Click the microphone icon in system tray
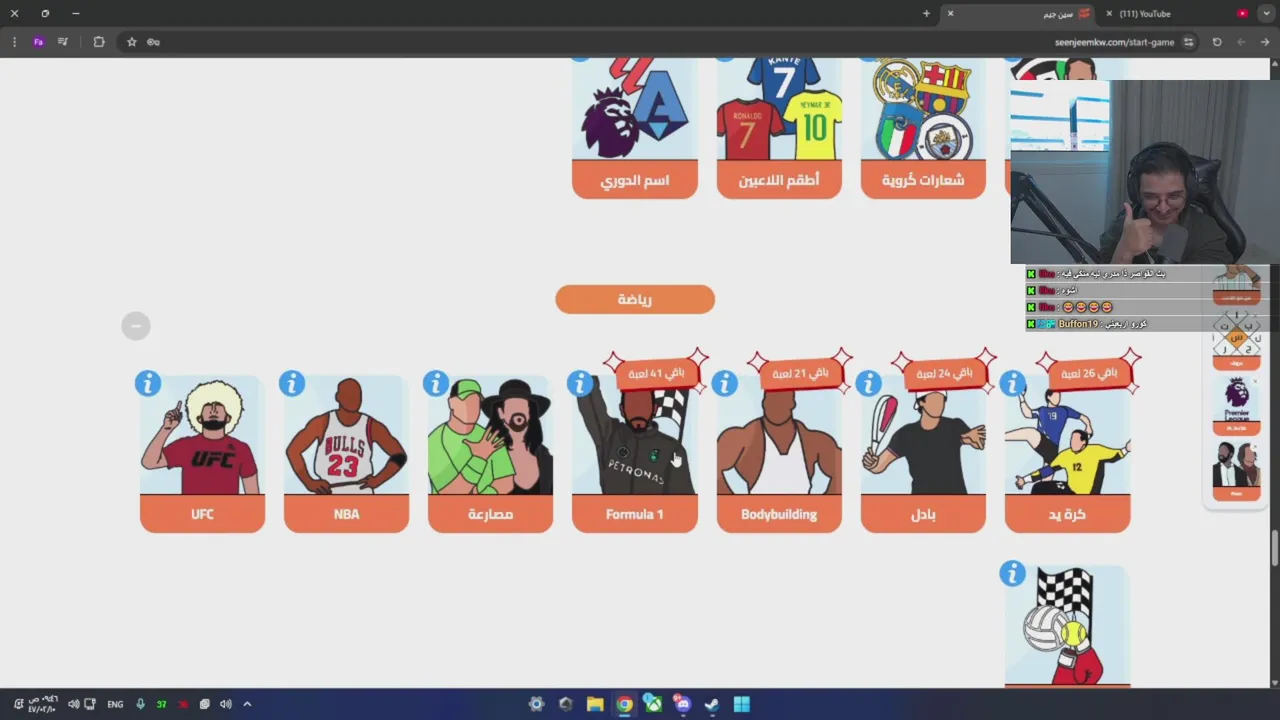This screenshot has width=1280, height=720. point(140,704)
